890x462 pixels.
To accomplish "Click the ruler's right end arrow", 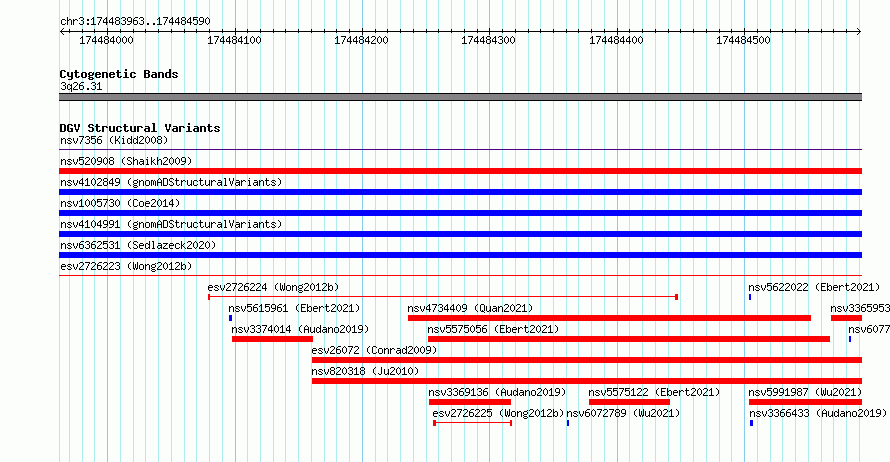I will (859, 32).
